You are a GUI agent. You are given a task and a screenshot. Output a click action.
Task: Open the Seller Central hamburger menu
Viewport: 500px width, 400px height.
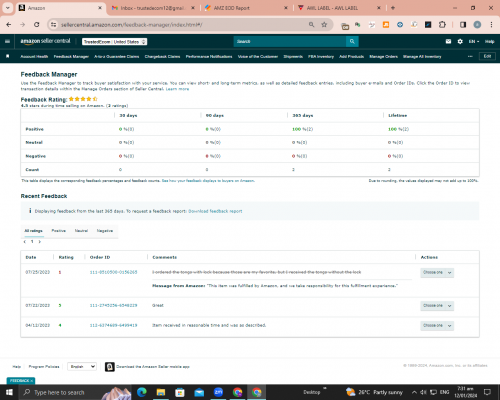tap(7, 41)
